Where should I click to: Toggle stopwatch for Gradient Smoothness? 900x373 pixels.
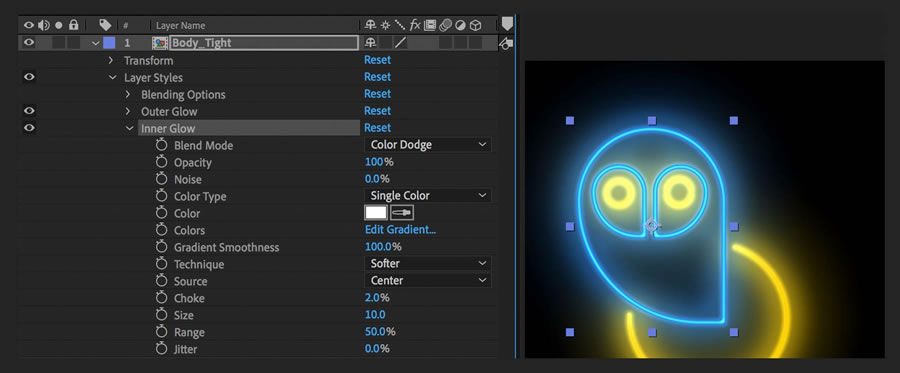[x=161, y=247]
